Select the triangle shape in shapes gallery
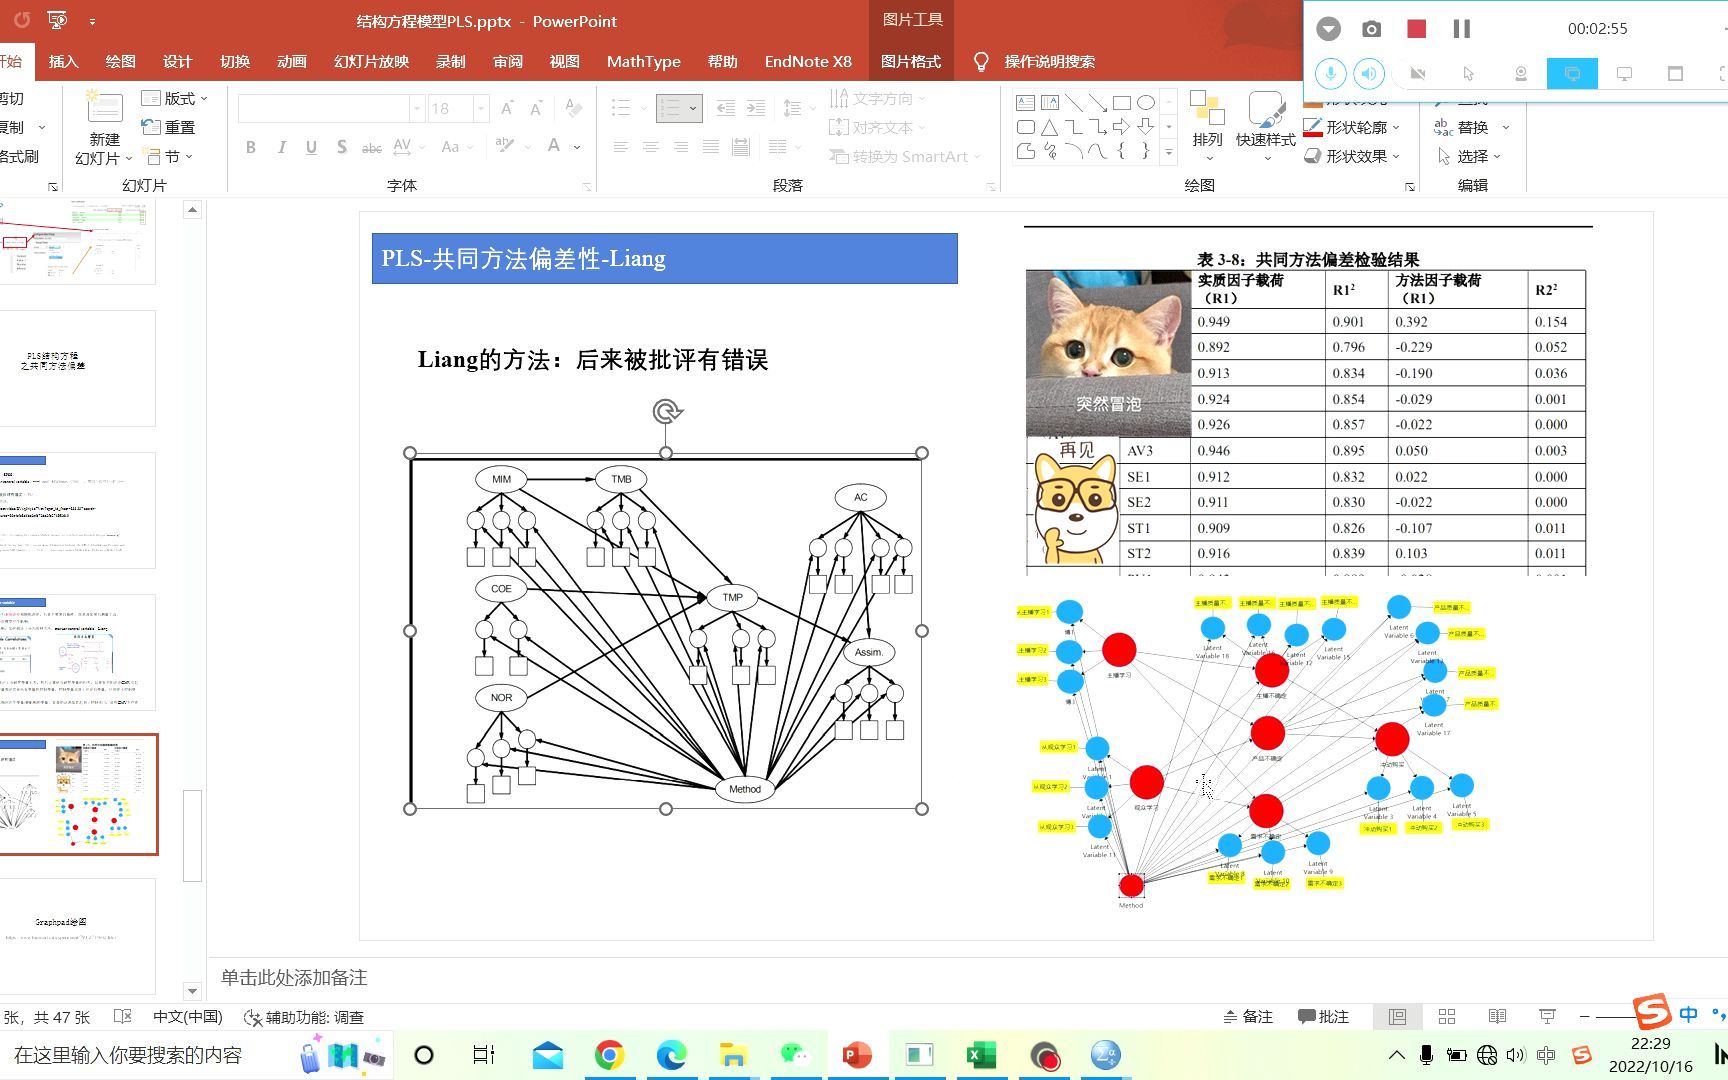Viewport: 1728px width, 1080px height. [1049, 127]
